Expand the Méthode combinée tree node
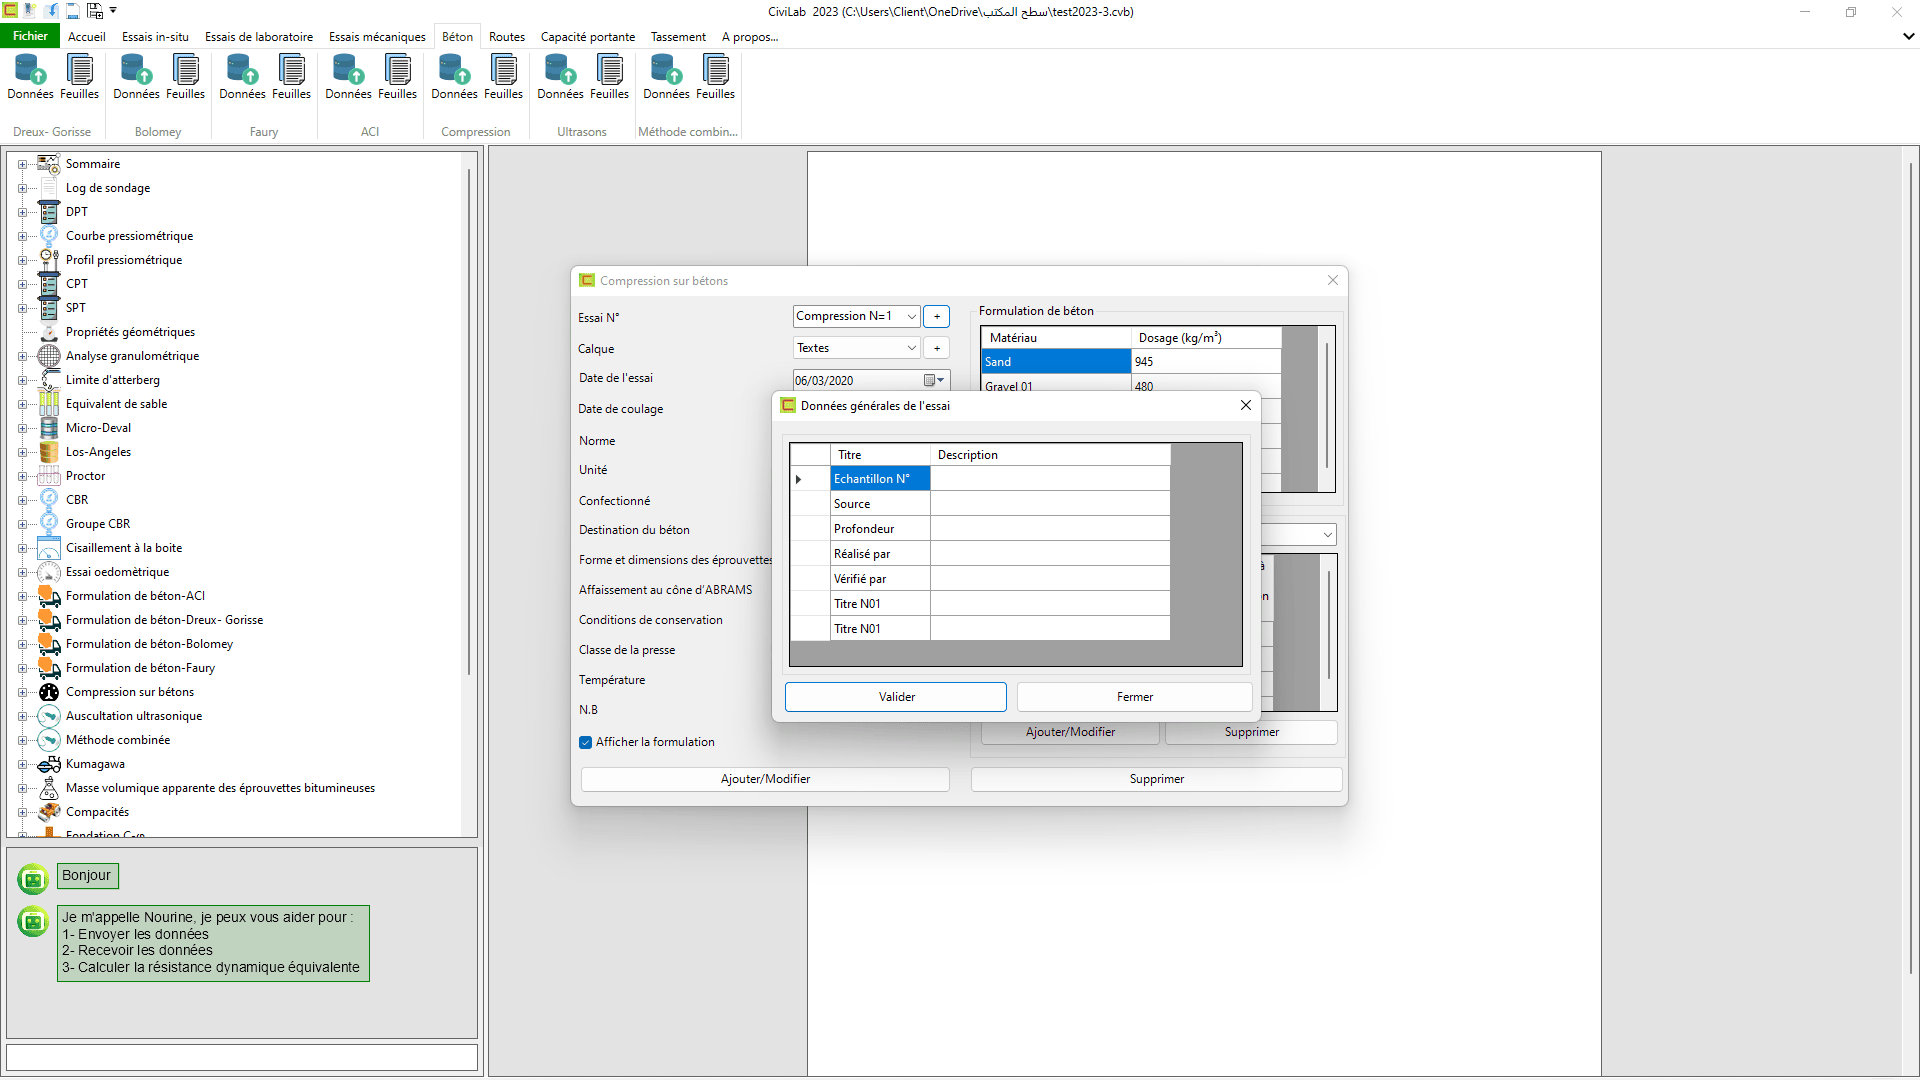1920x1080 pixels. pyautogui.click(x=22, y=740)
